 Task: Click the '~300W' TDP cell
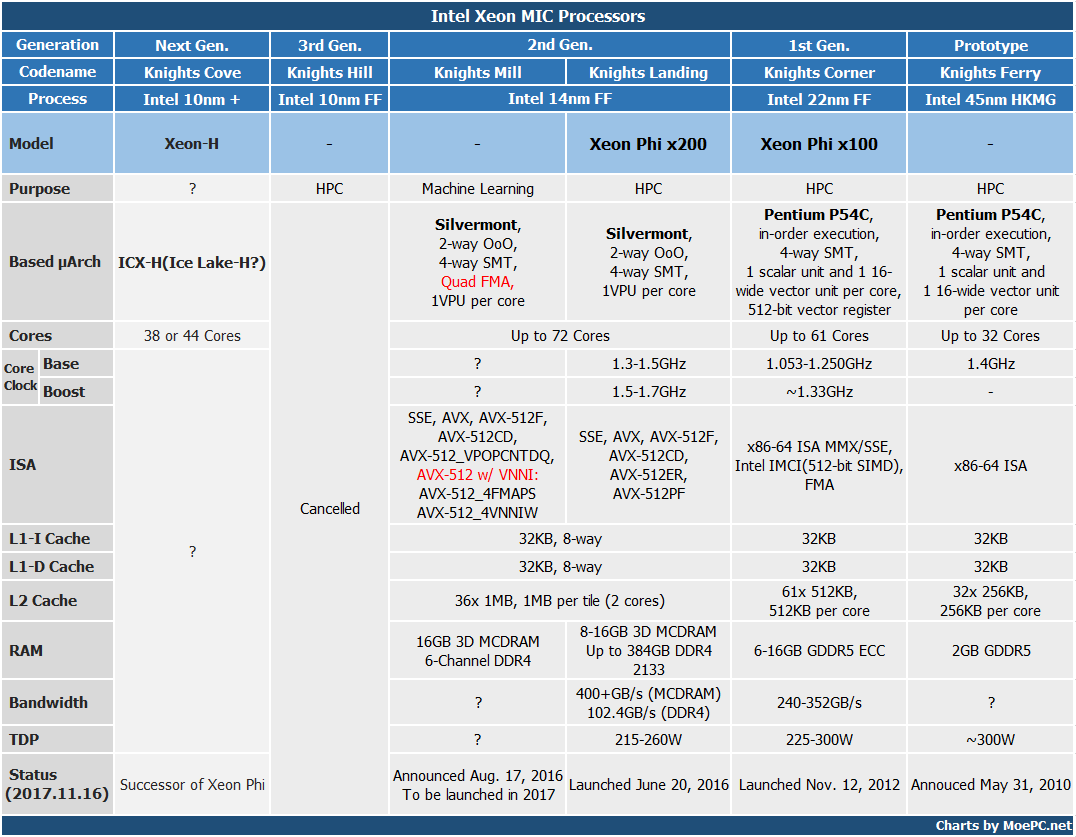(990, 740)
